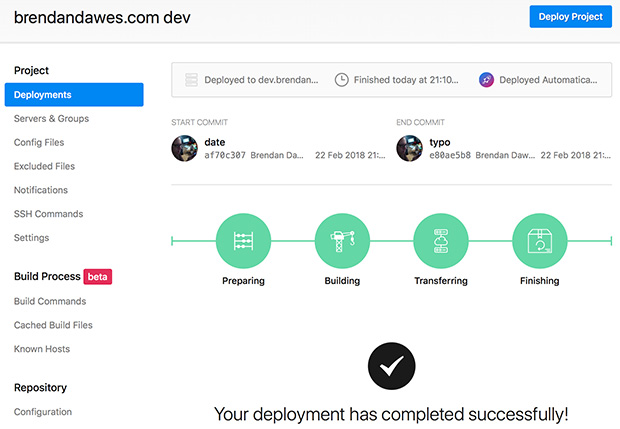Click the black success checkmark icon
The width and height of the screenshot is (620, 429).
click(391, 366)
